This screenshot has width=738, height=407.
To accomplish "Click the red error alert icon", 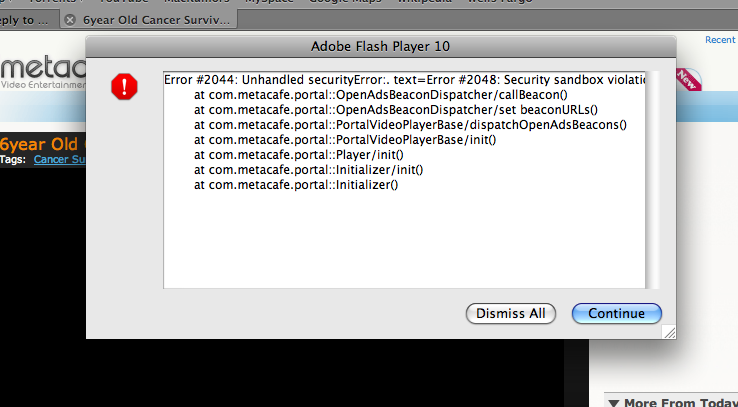I will [124, 87].
